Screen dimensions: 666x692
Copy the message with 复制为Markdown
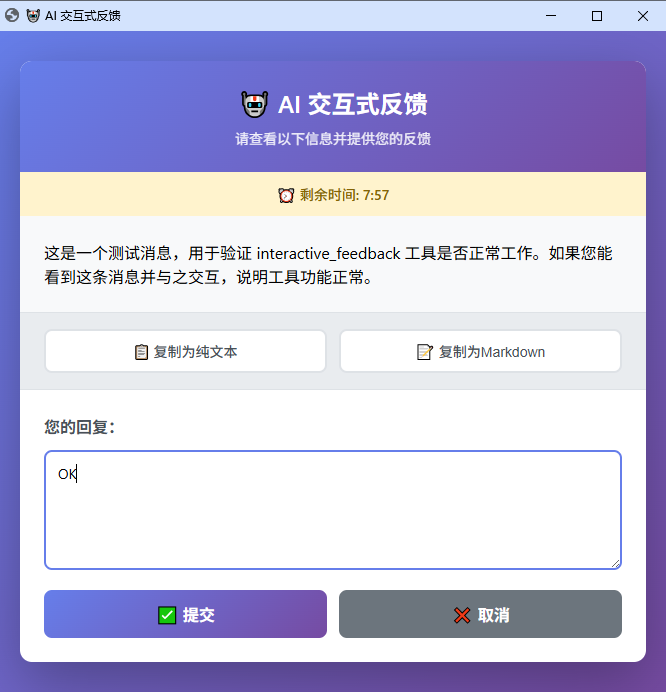click(480, 351)
